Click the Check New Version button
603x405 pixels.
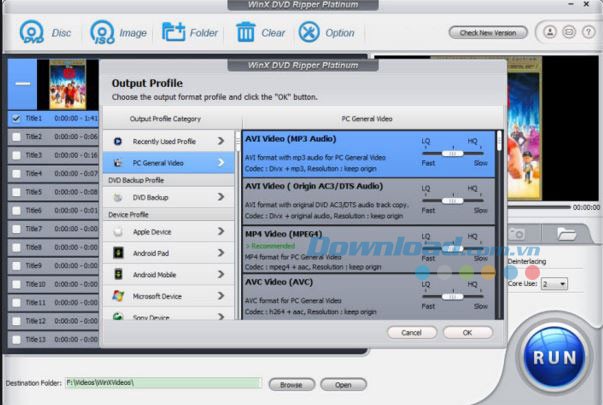tap(488, 33)
